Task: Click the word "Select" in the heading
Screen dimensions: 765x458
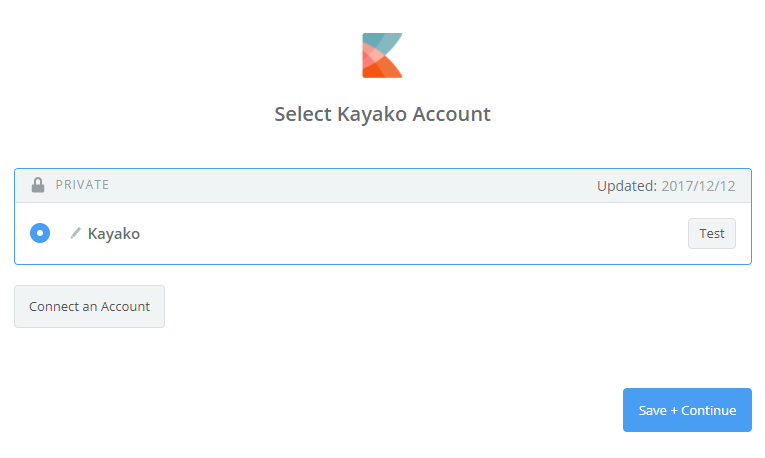Action: 302,114
